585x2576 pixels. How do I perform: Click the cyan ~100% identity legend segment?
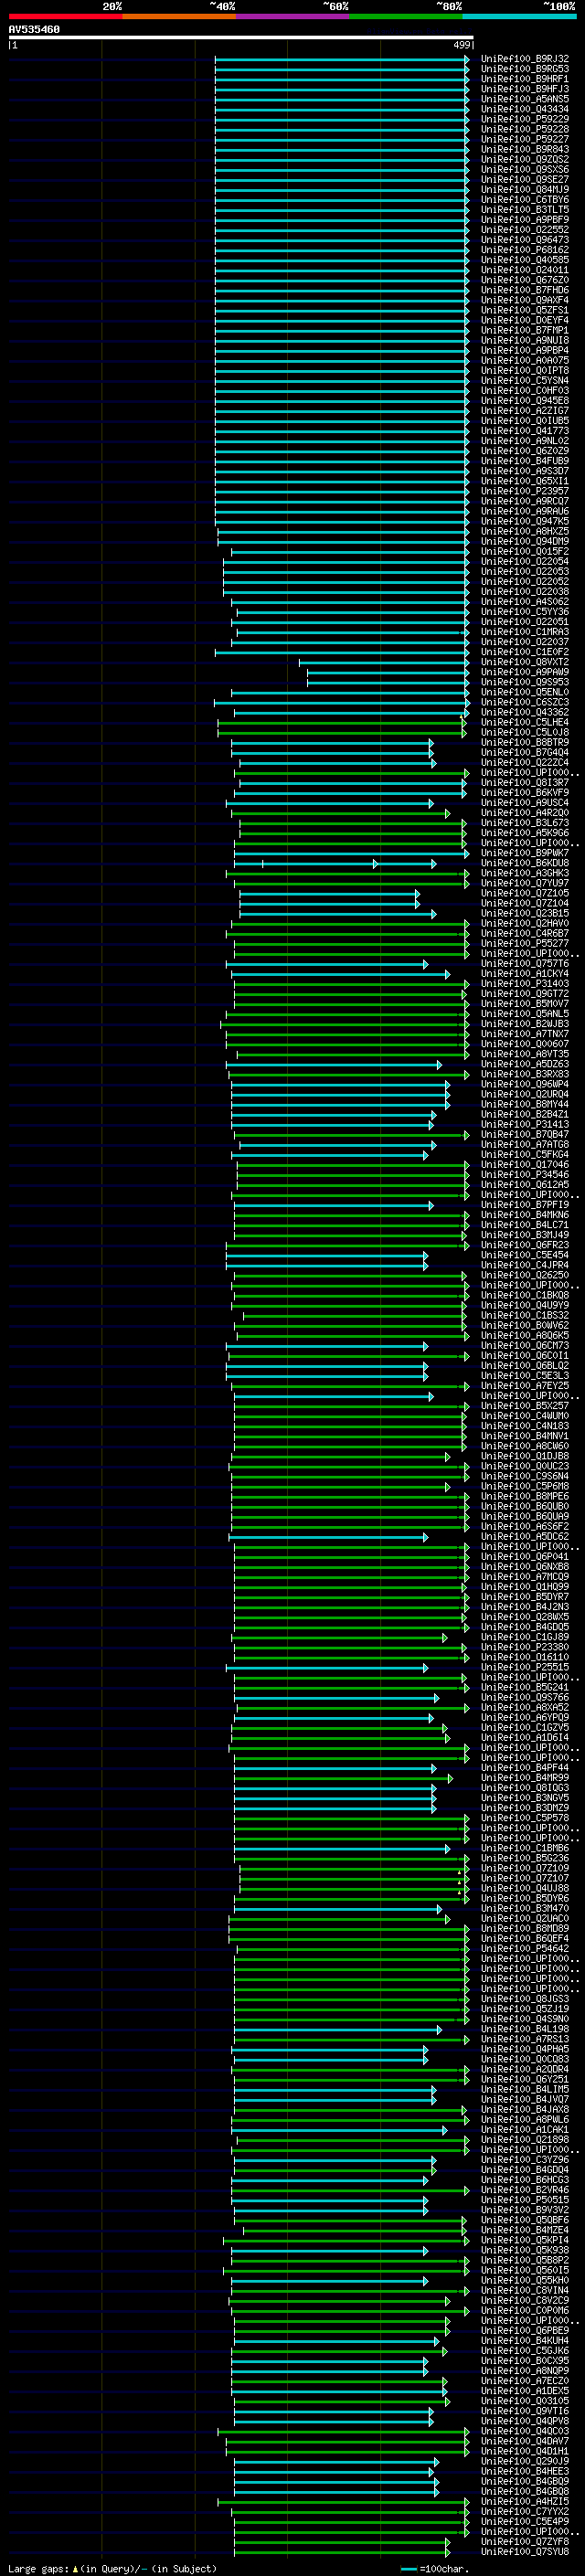click(519, 16)
